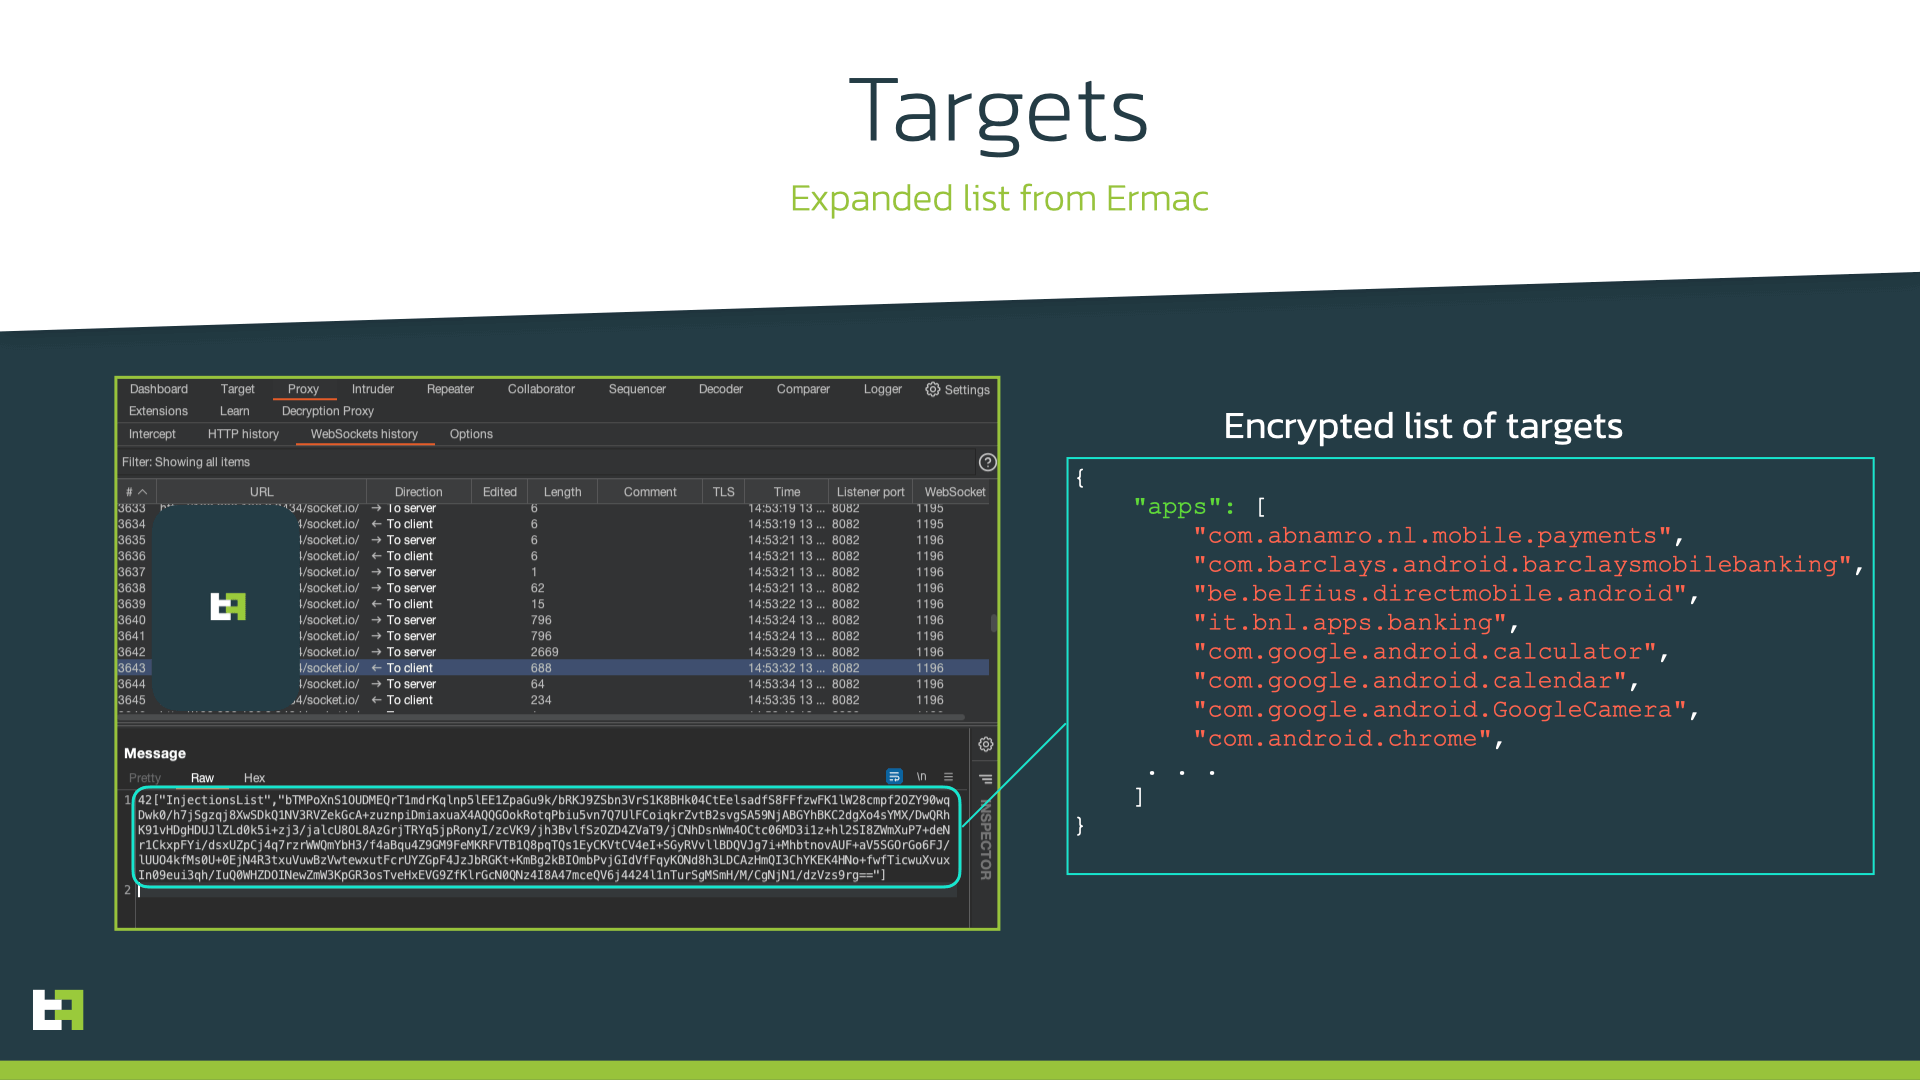This screenshot has width=1920, height=1080.
Task: Select the Intruder tool icon
Action: (372, 389)
